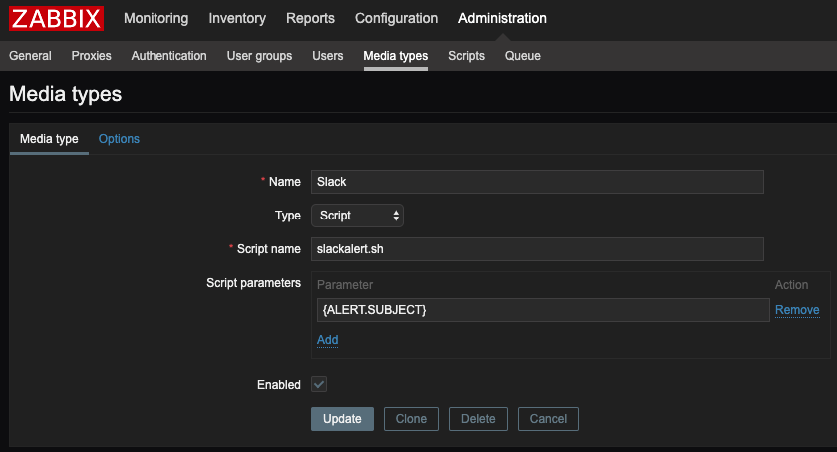Click the Media types page heading
The height and width of the screenshot is (452, 837).
66,94
